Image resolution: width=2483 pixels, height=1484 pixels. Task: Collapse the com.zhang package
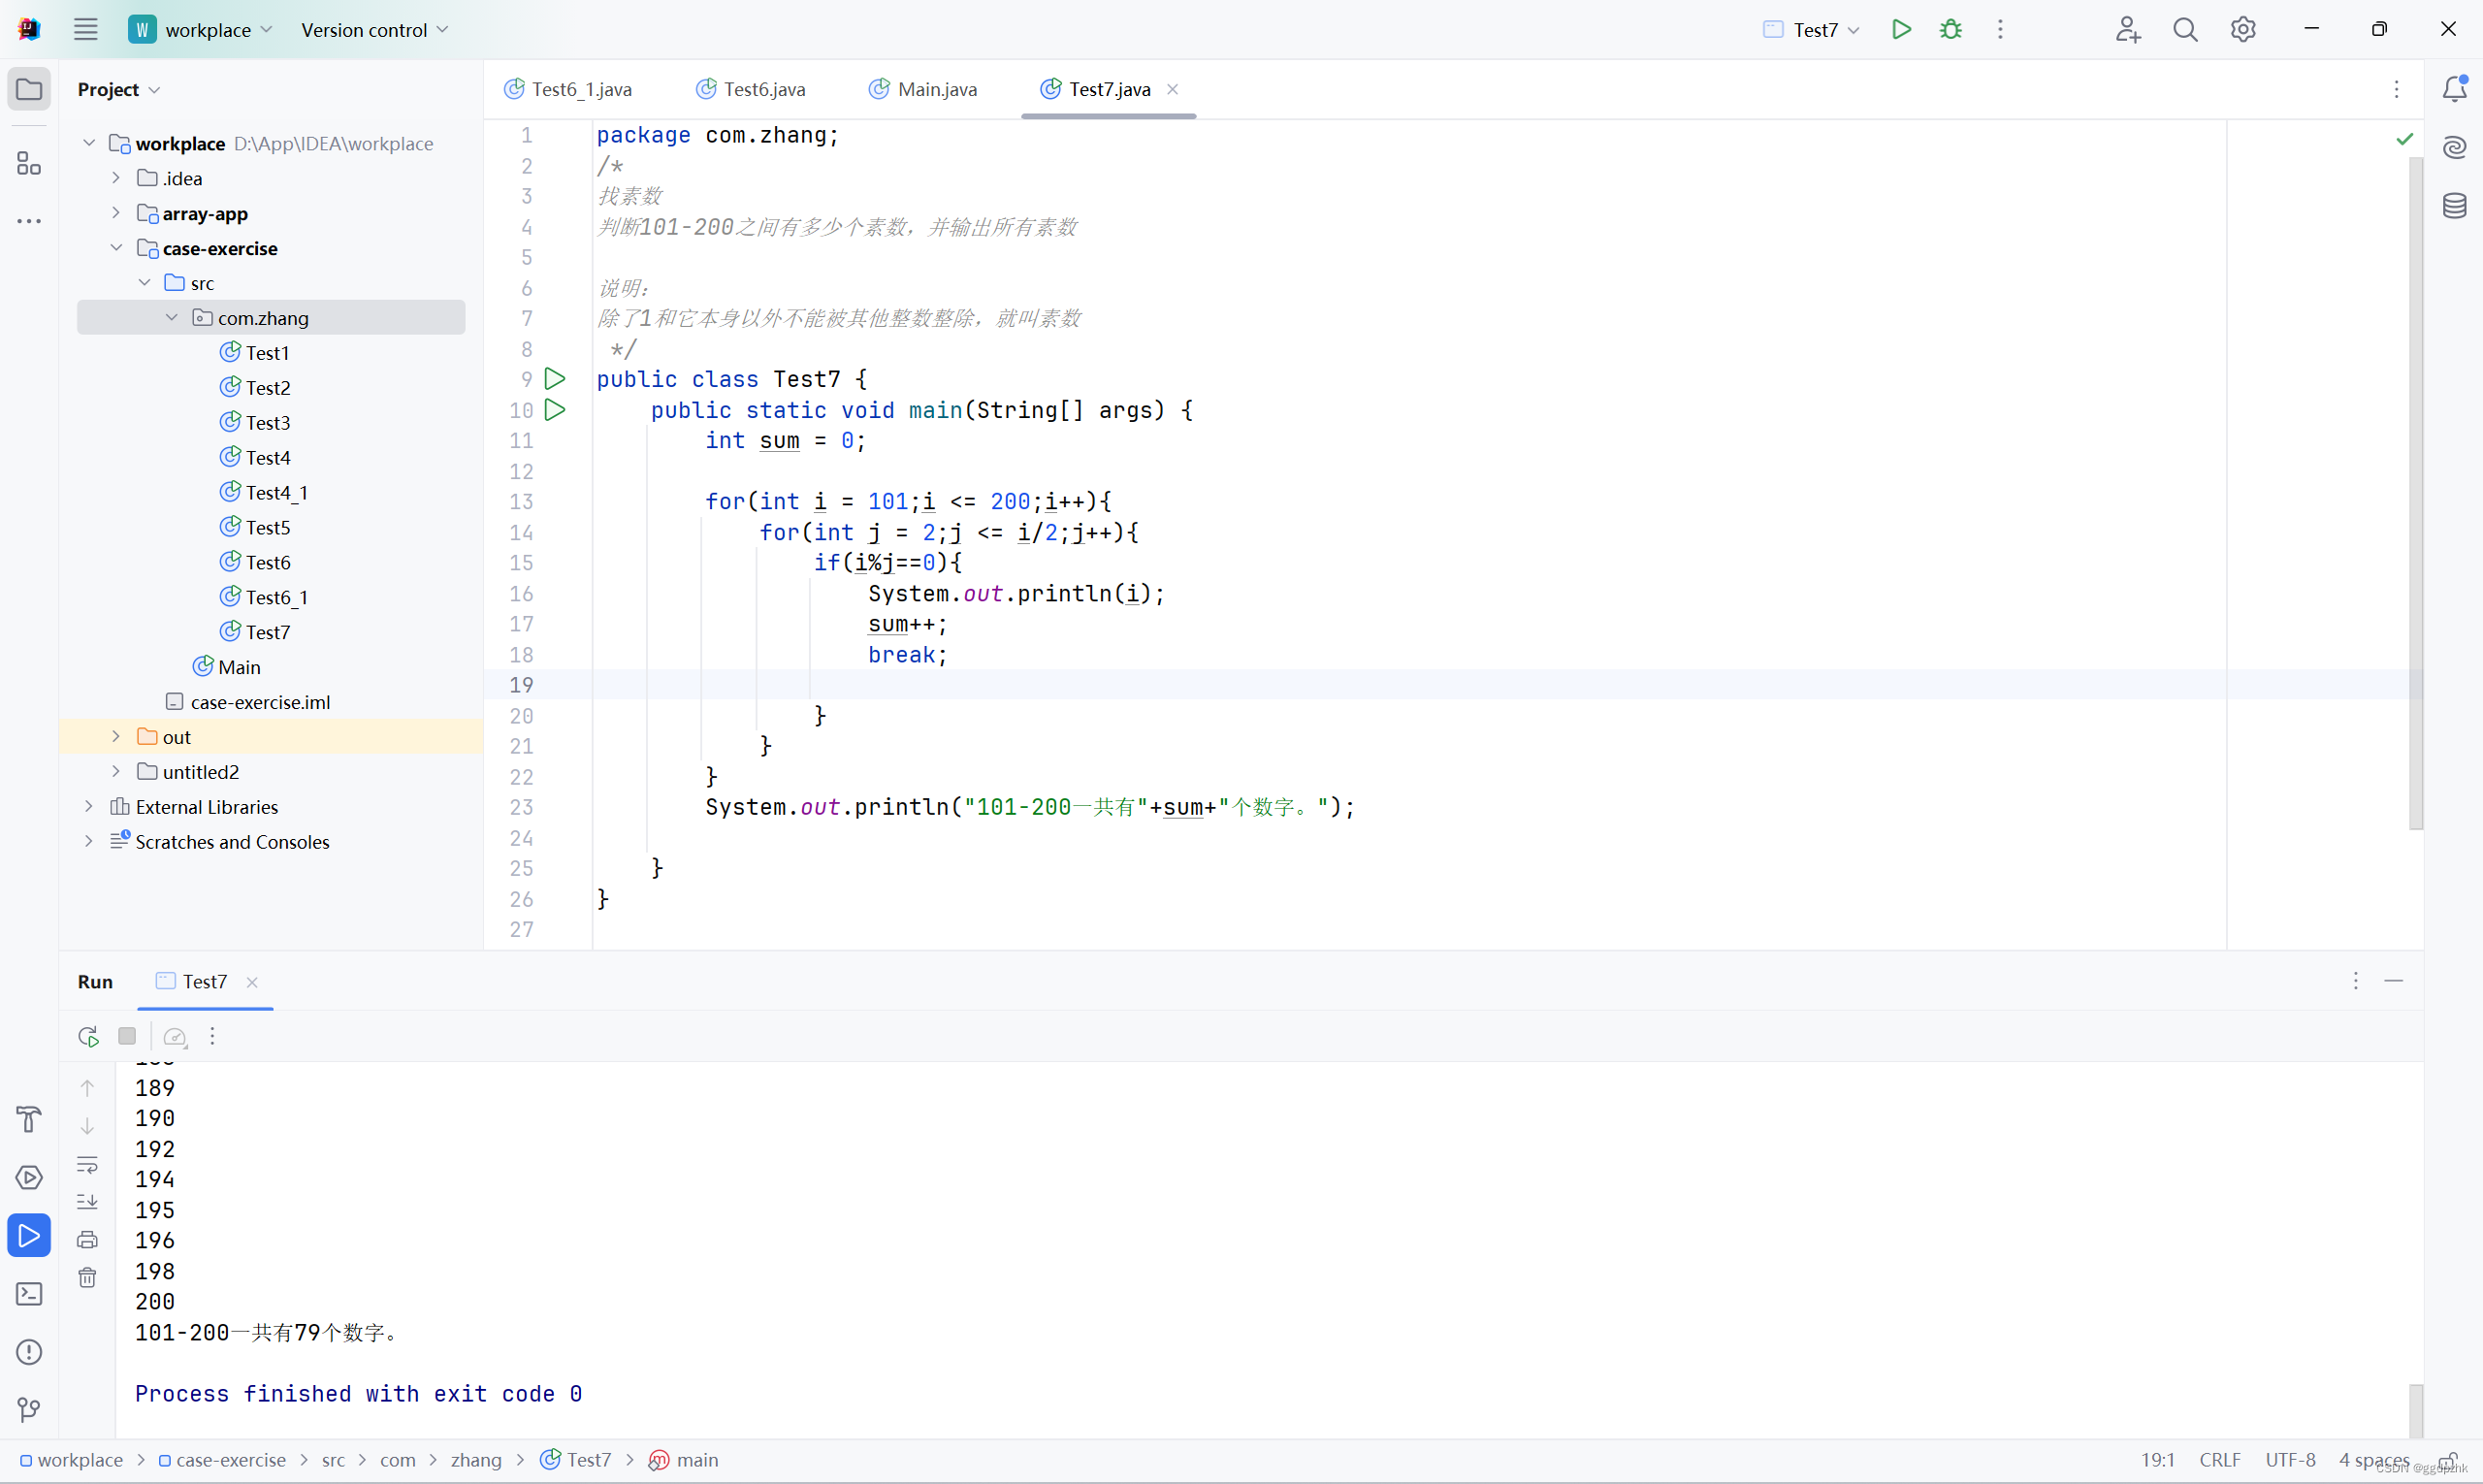(x=172, y=317)
